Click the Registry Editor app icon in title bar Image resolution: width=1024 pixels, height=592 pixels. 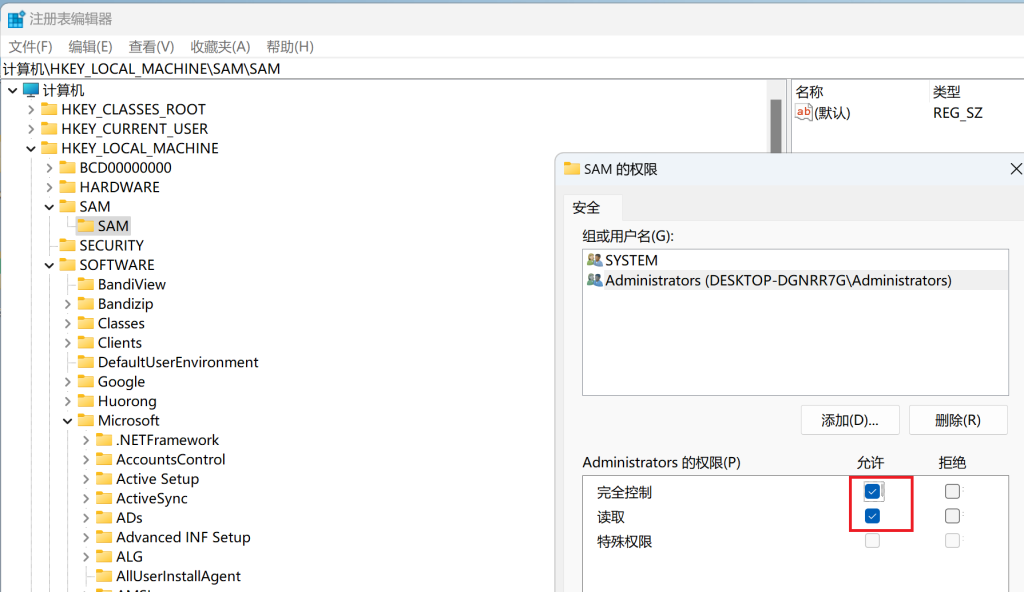[16, 19]
